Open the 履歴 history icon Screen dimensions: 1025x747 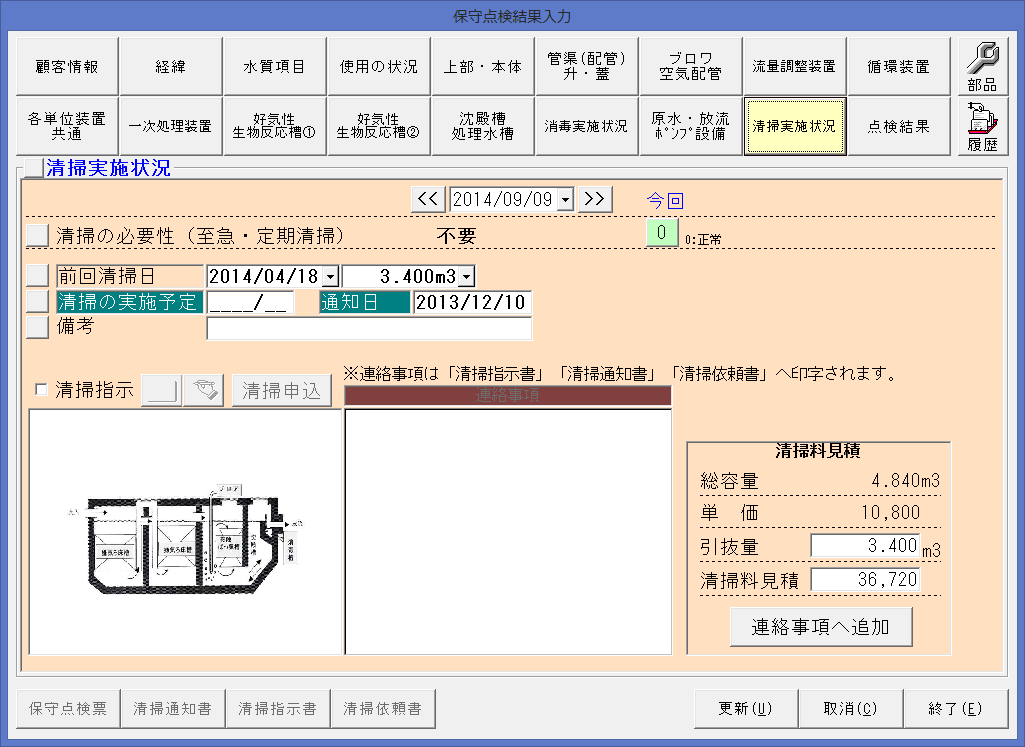tap(982, 127)
